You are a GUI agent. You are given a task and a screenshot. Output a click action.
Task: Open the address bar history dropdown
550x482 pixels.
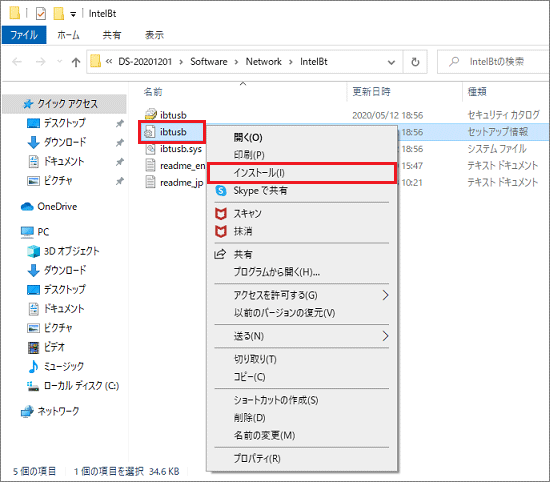tap(391, 62)
